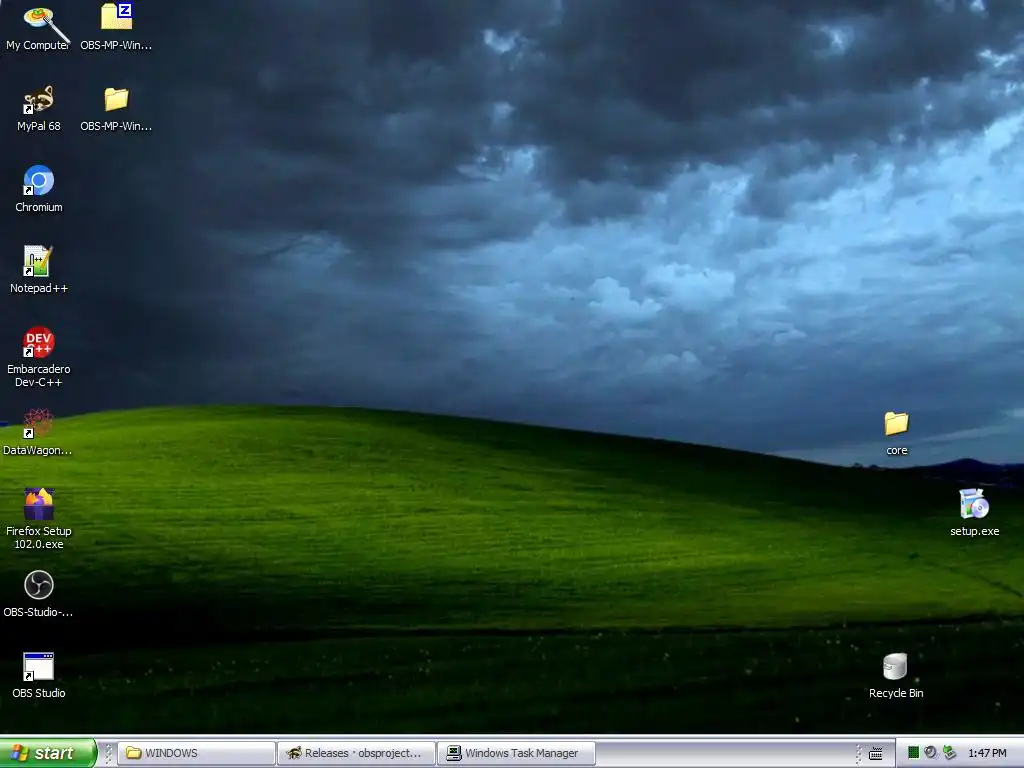Switch to the Releases · obsproject taskbar button
The width and height of the screenshot is (1024, 768).
click(357, 753)
